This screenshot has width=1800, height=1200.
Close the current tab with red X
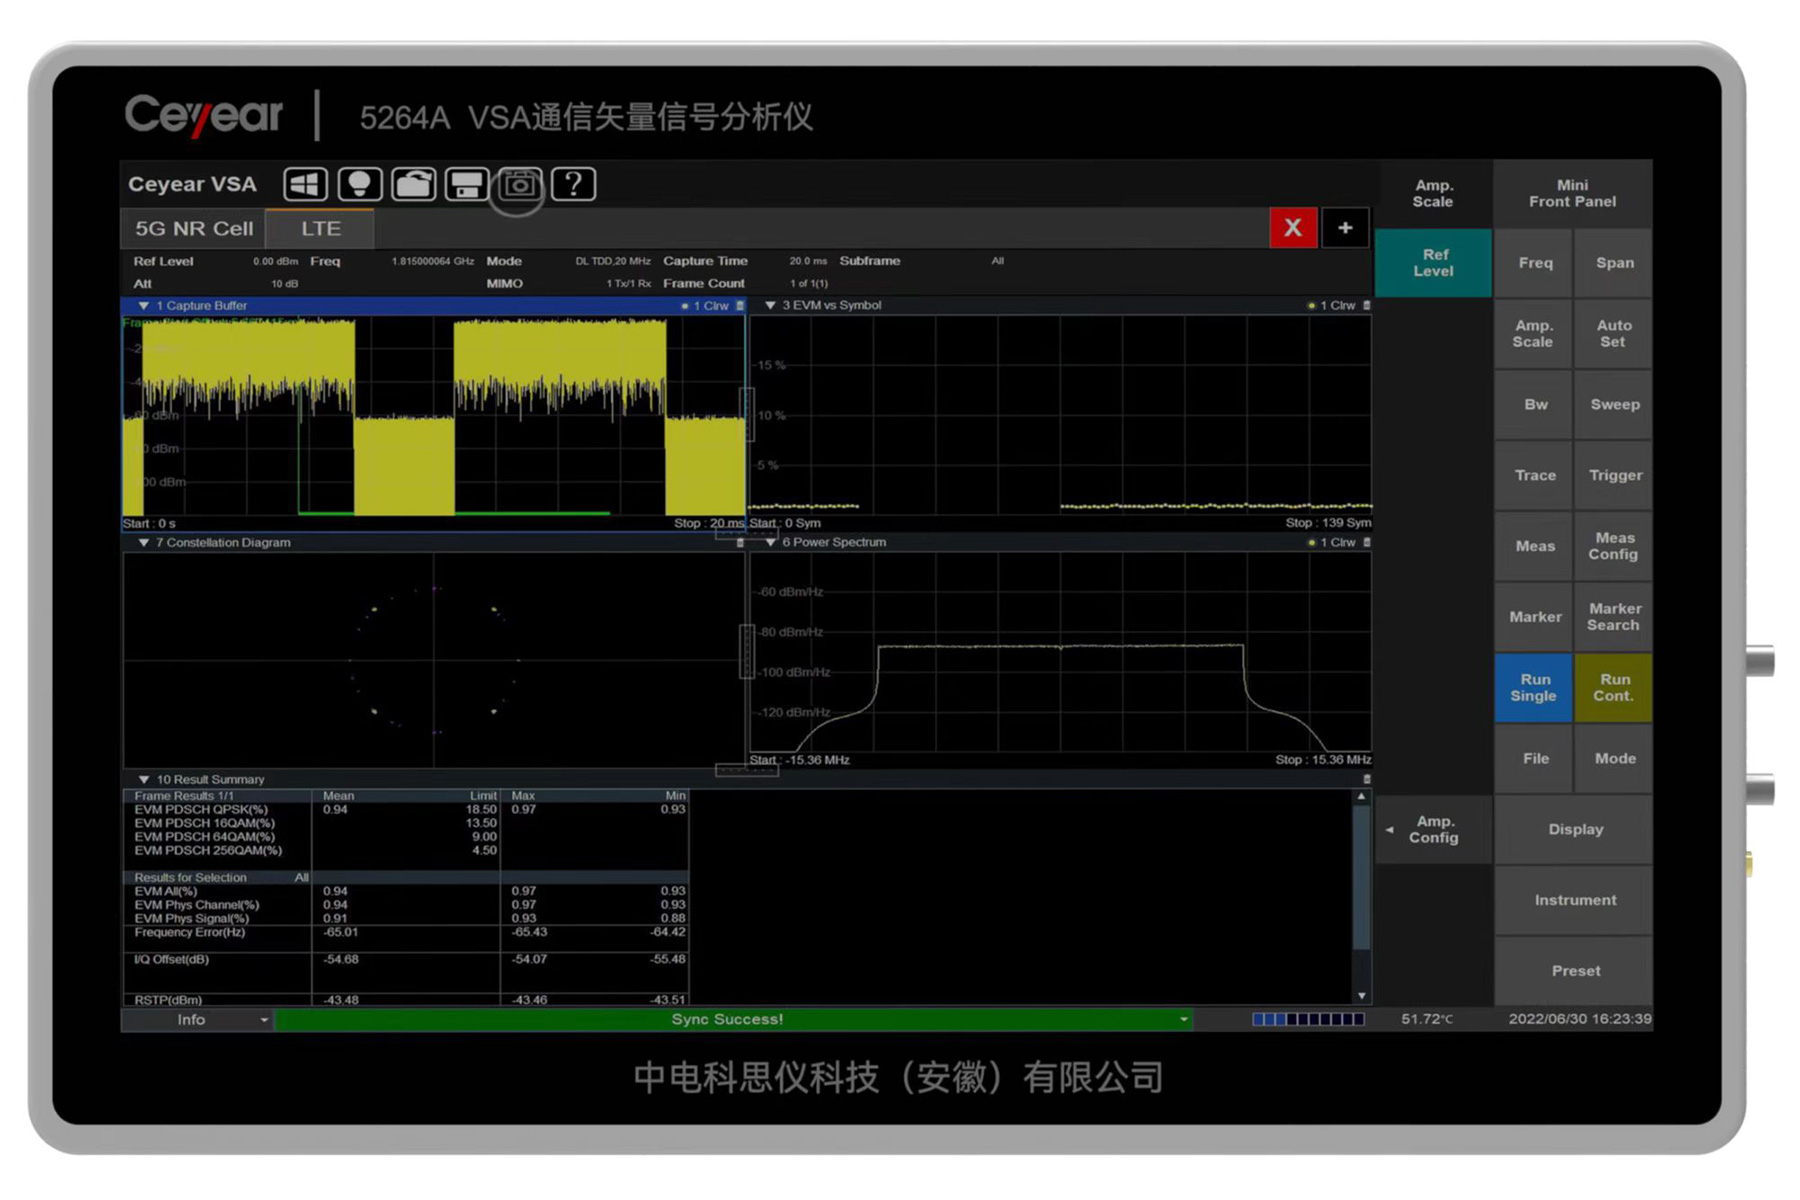coord(1292,228)
